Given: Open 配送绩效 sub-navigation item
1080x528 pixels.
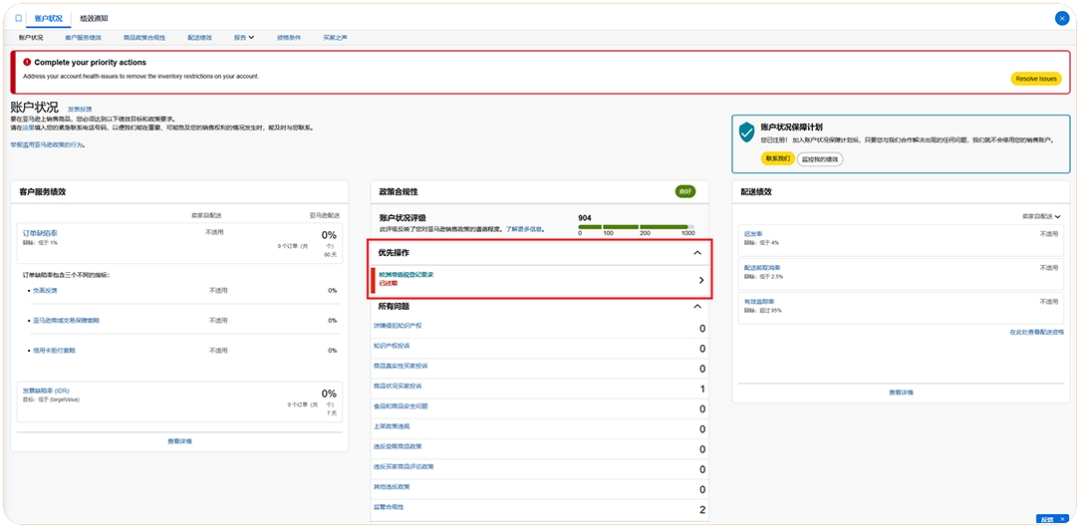Looking at the screenshot, I should coord(200,37).
